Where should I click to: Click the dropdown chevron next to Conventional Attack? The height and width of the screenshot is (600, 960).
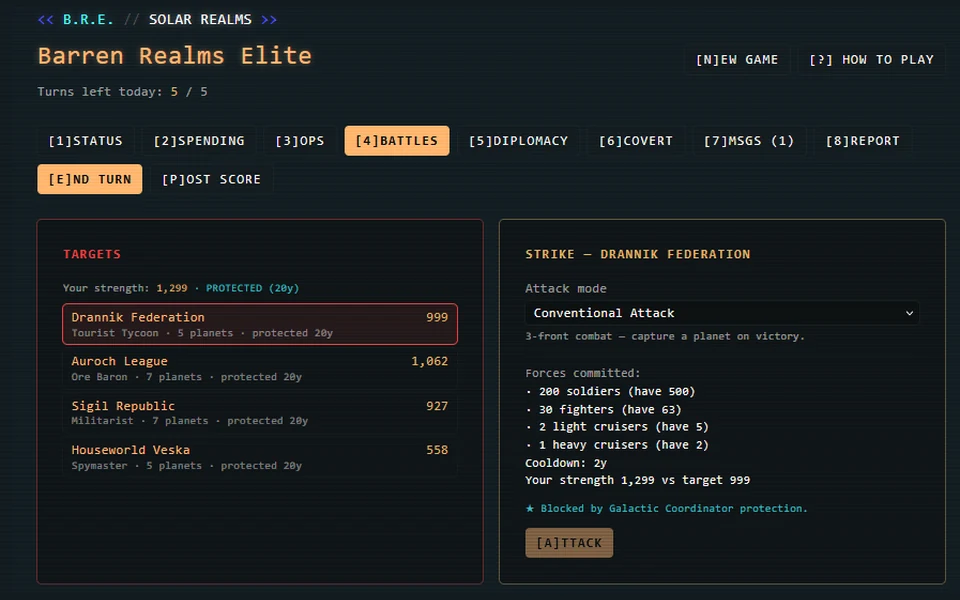(909, 313)
